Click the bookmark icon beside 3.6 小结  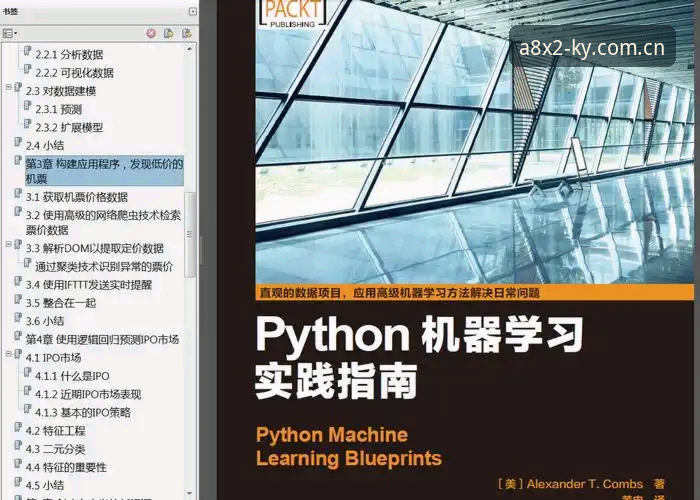18,317
